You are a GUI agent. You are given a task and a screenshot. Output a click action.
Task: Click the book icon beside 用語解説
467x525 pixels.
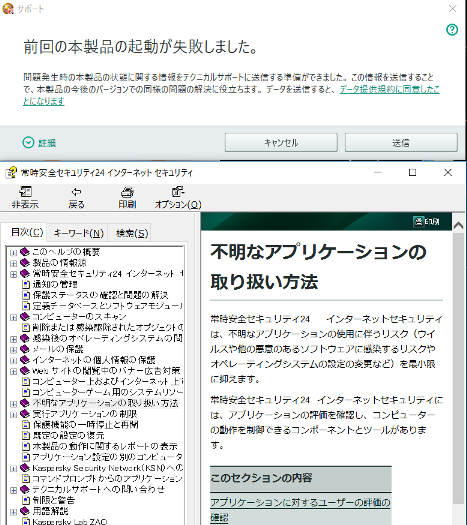(25, 511)
